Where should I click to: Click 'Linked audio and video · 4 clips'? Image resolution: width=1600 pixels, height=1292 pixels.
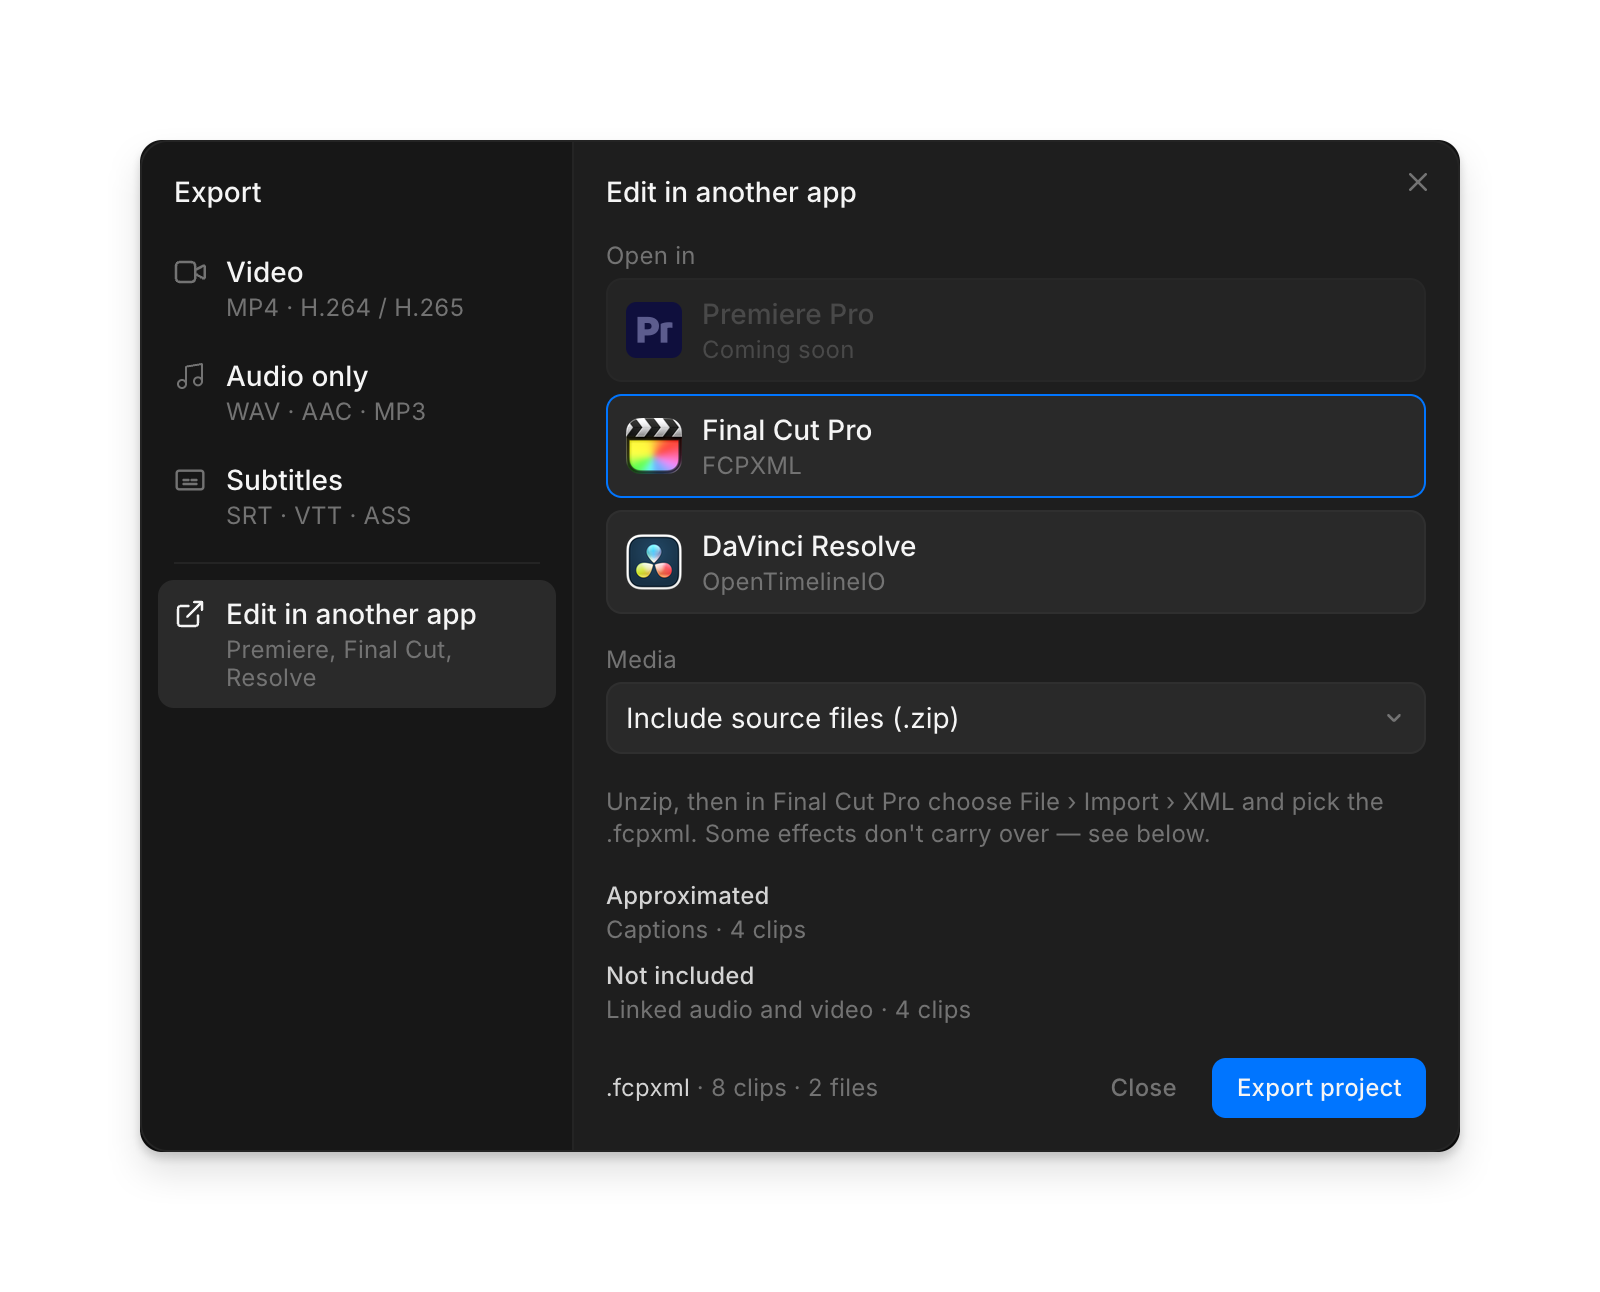(x=788, y=1009)
